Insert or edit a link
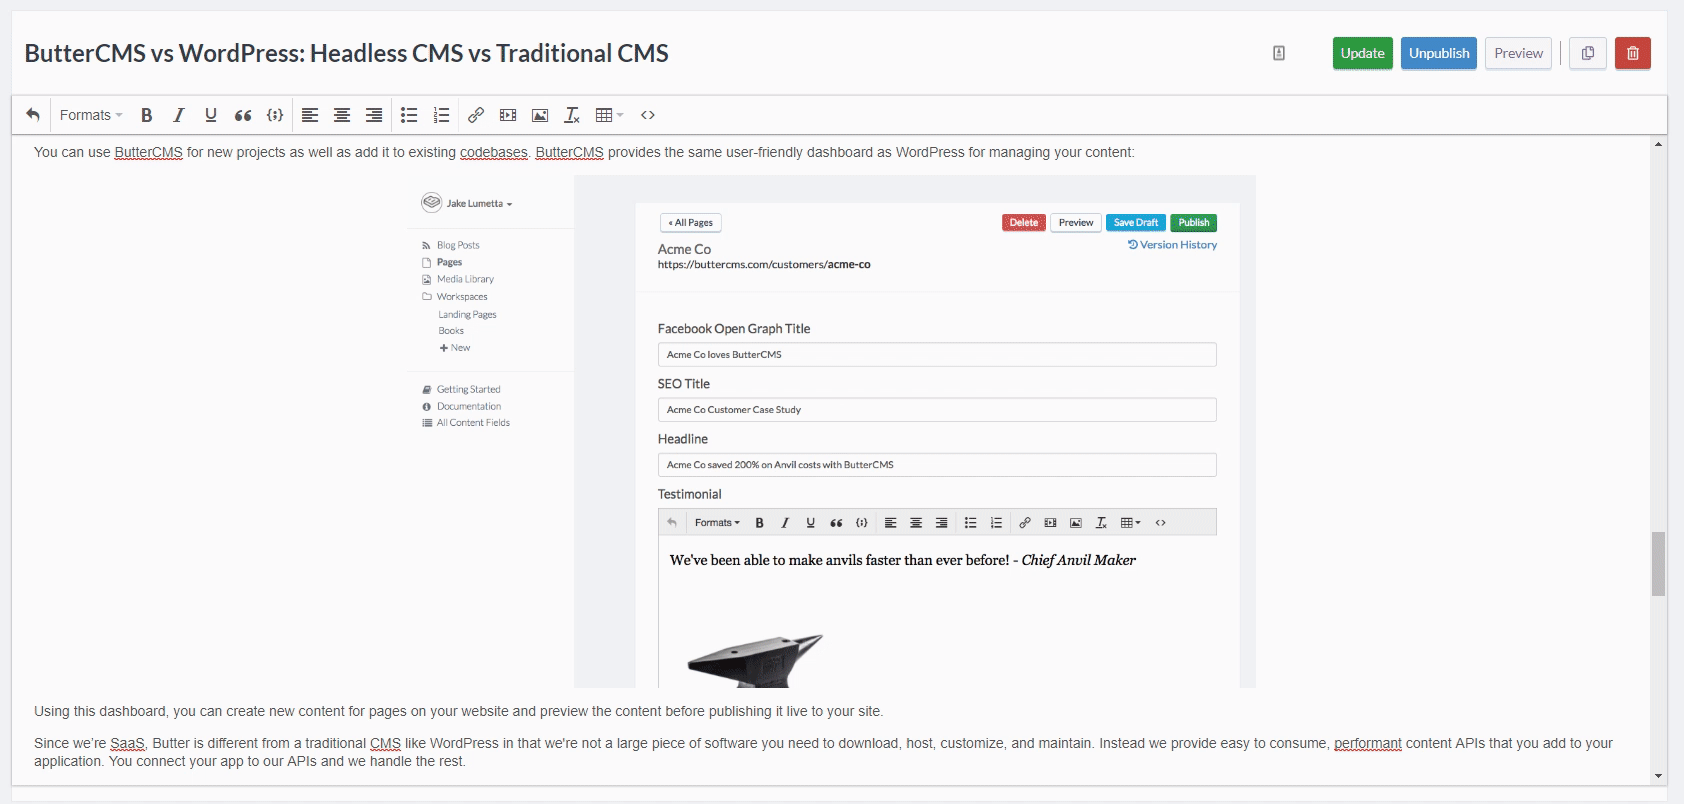1684x804 pixels. [x=476, y=115]
